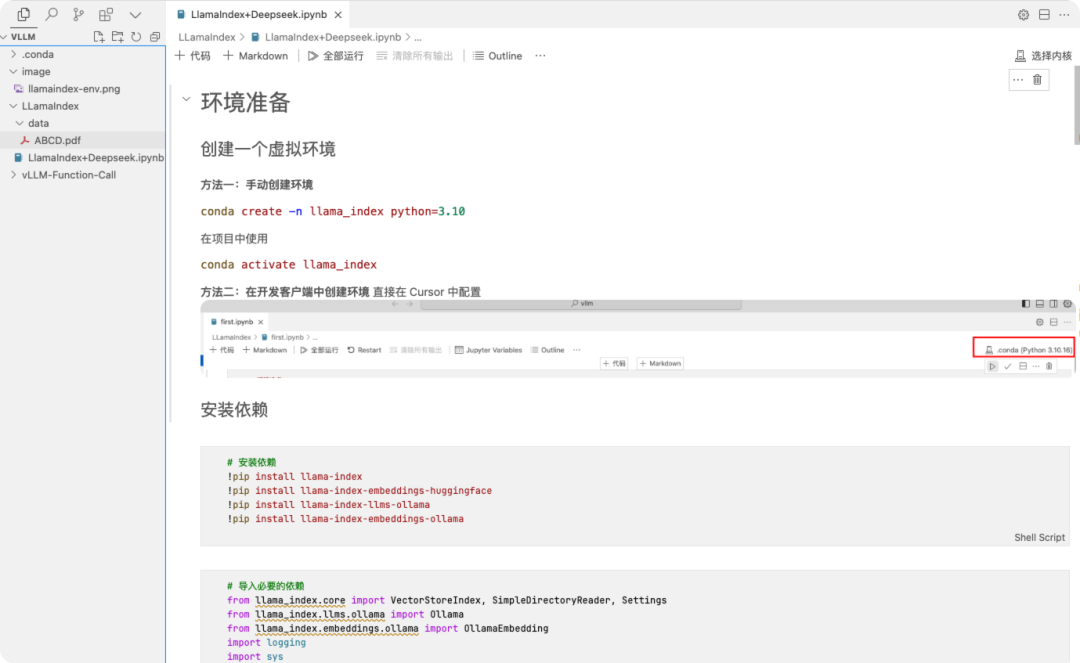
Task: Open the Source Control view icon
Action: tap(79, 14)
